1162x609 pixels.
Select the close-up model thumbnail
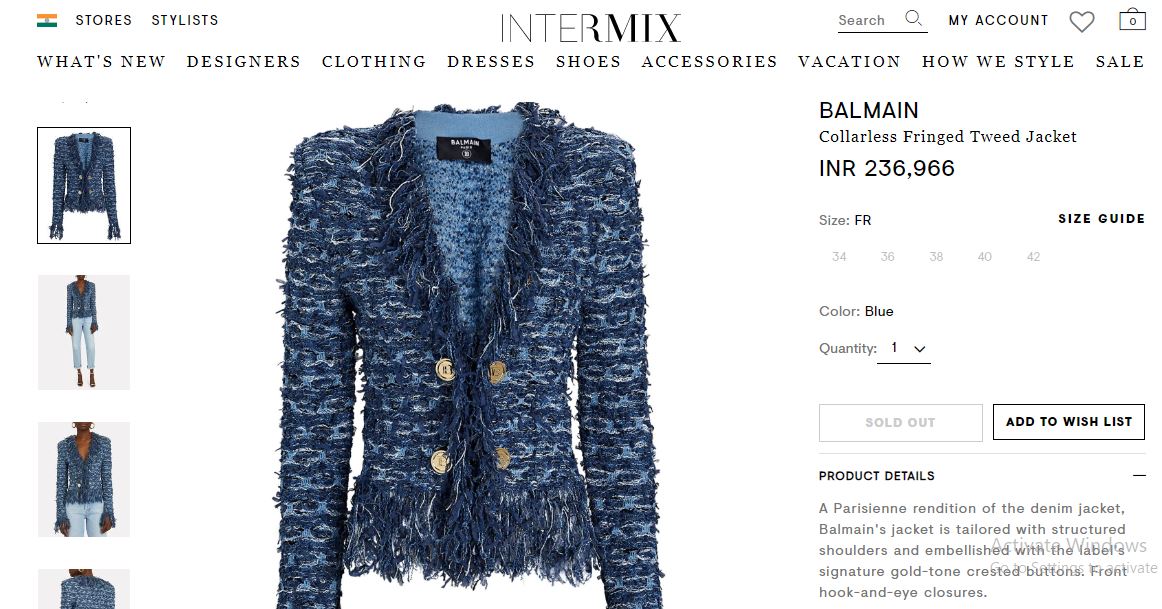pos(84,479)
